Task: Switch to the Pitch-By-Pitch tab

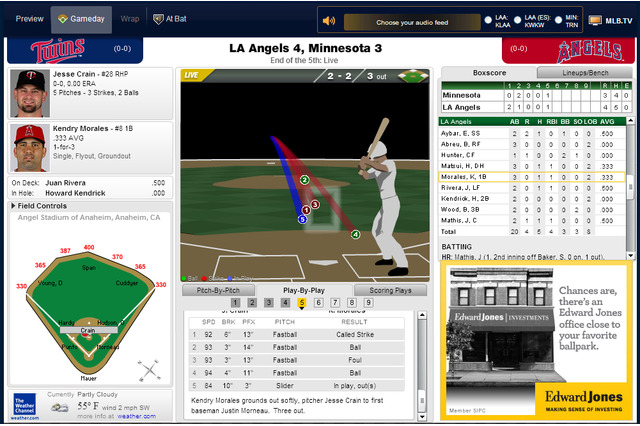Action: click(x=218, y=290)
